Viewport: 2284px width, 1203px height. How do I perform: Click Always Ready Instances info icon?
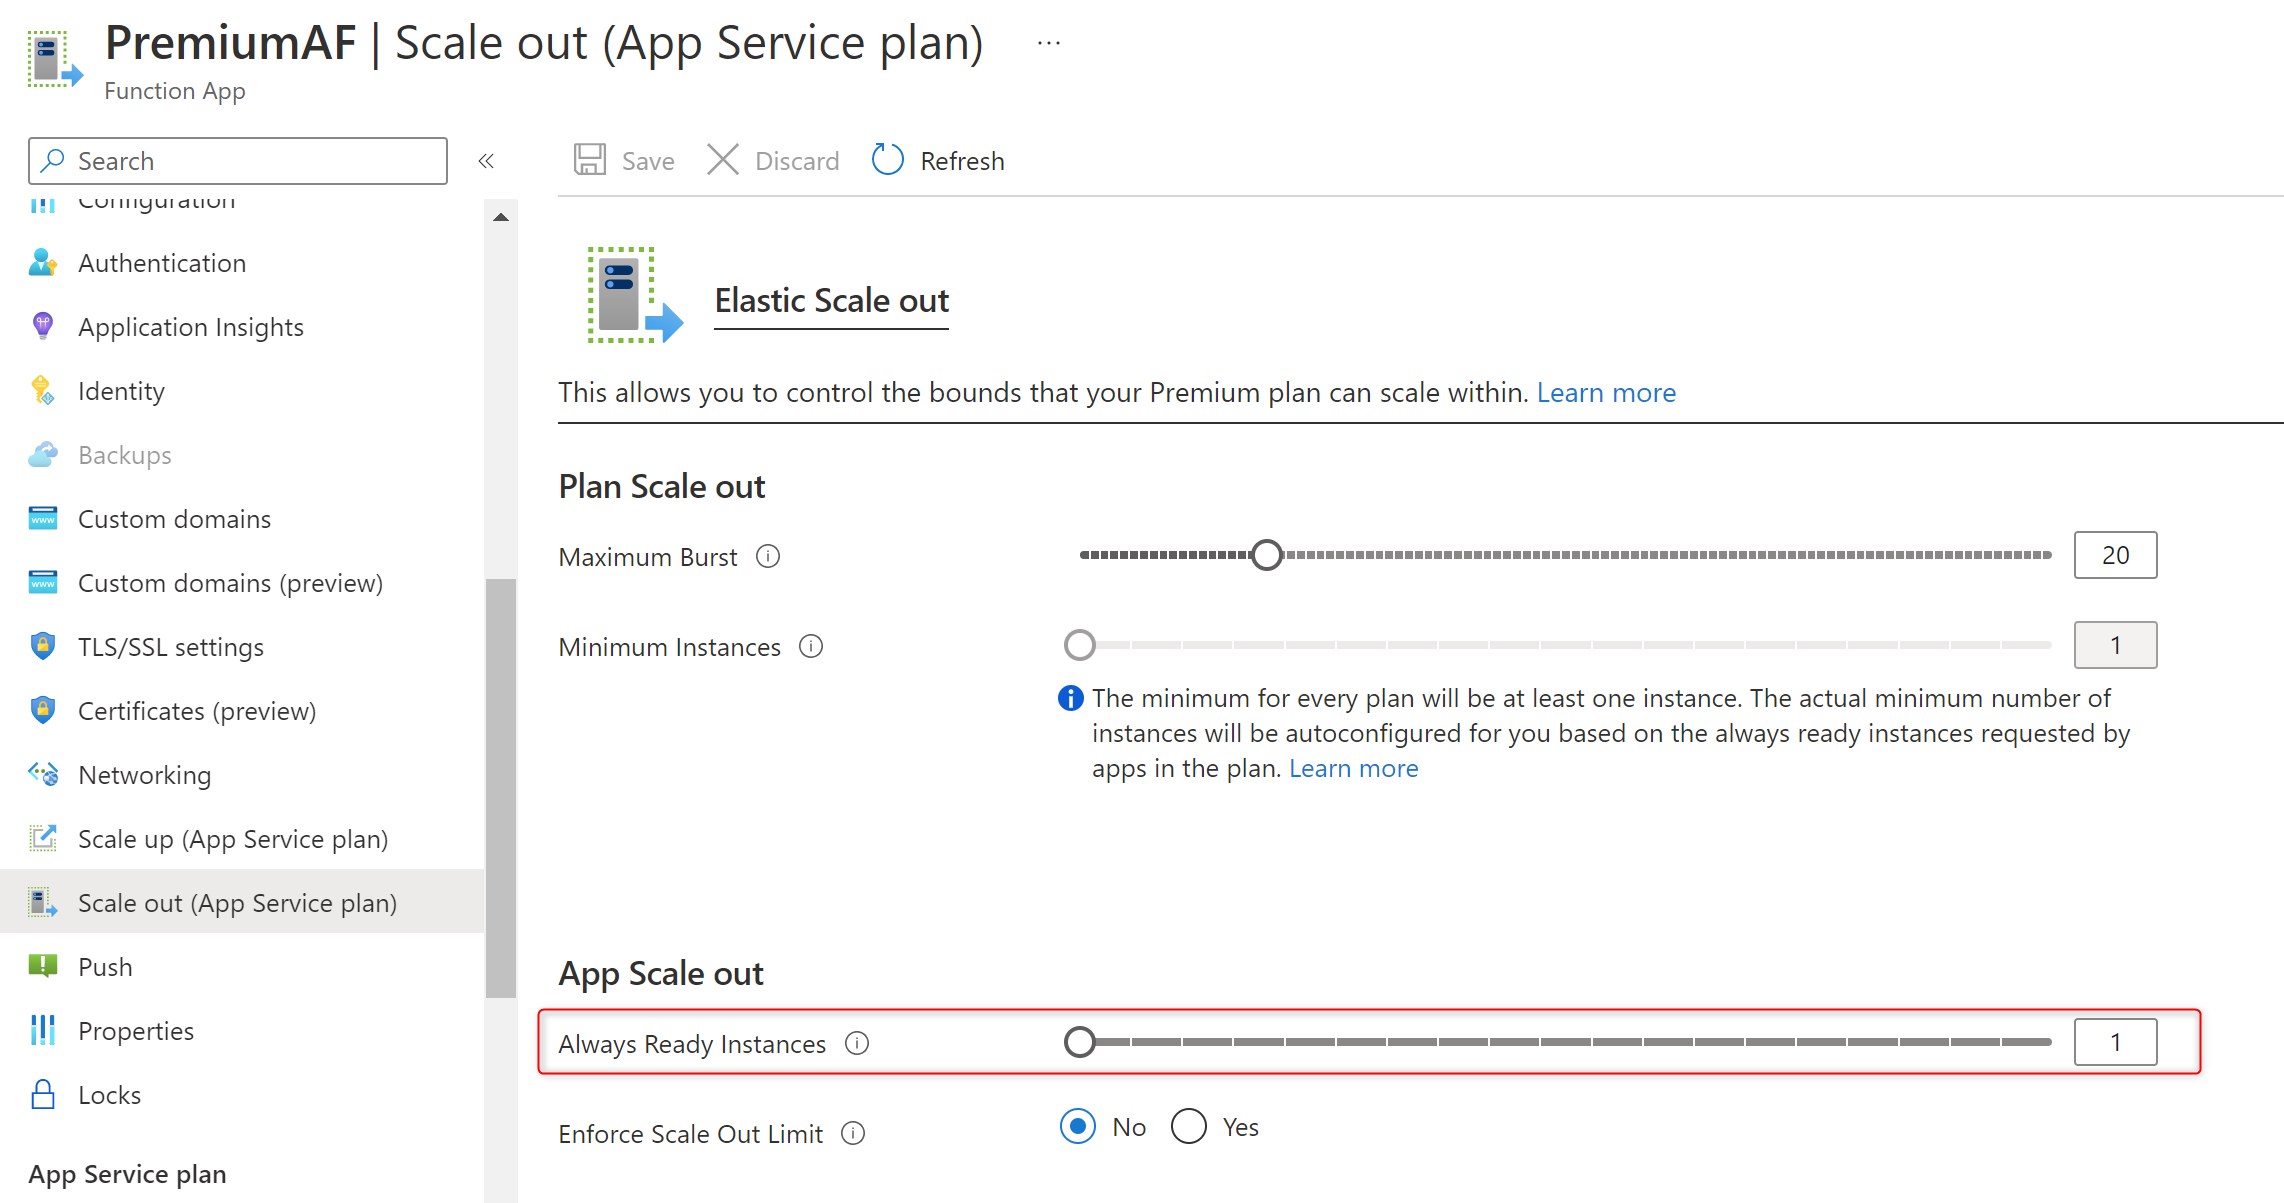pyautogui.click(x=857, y=1043)
